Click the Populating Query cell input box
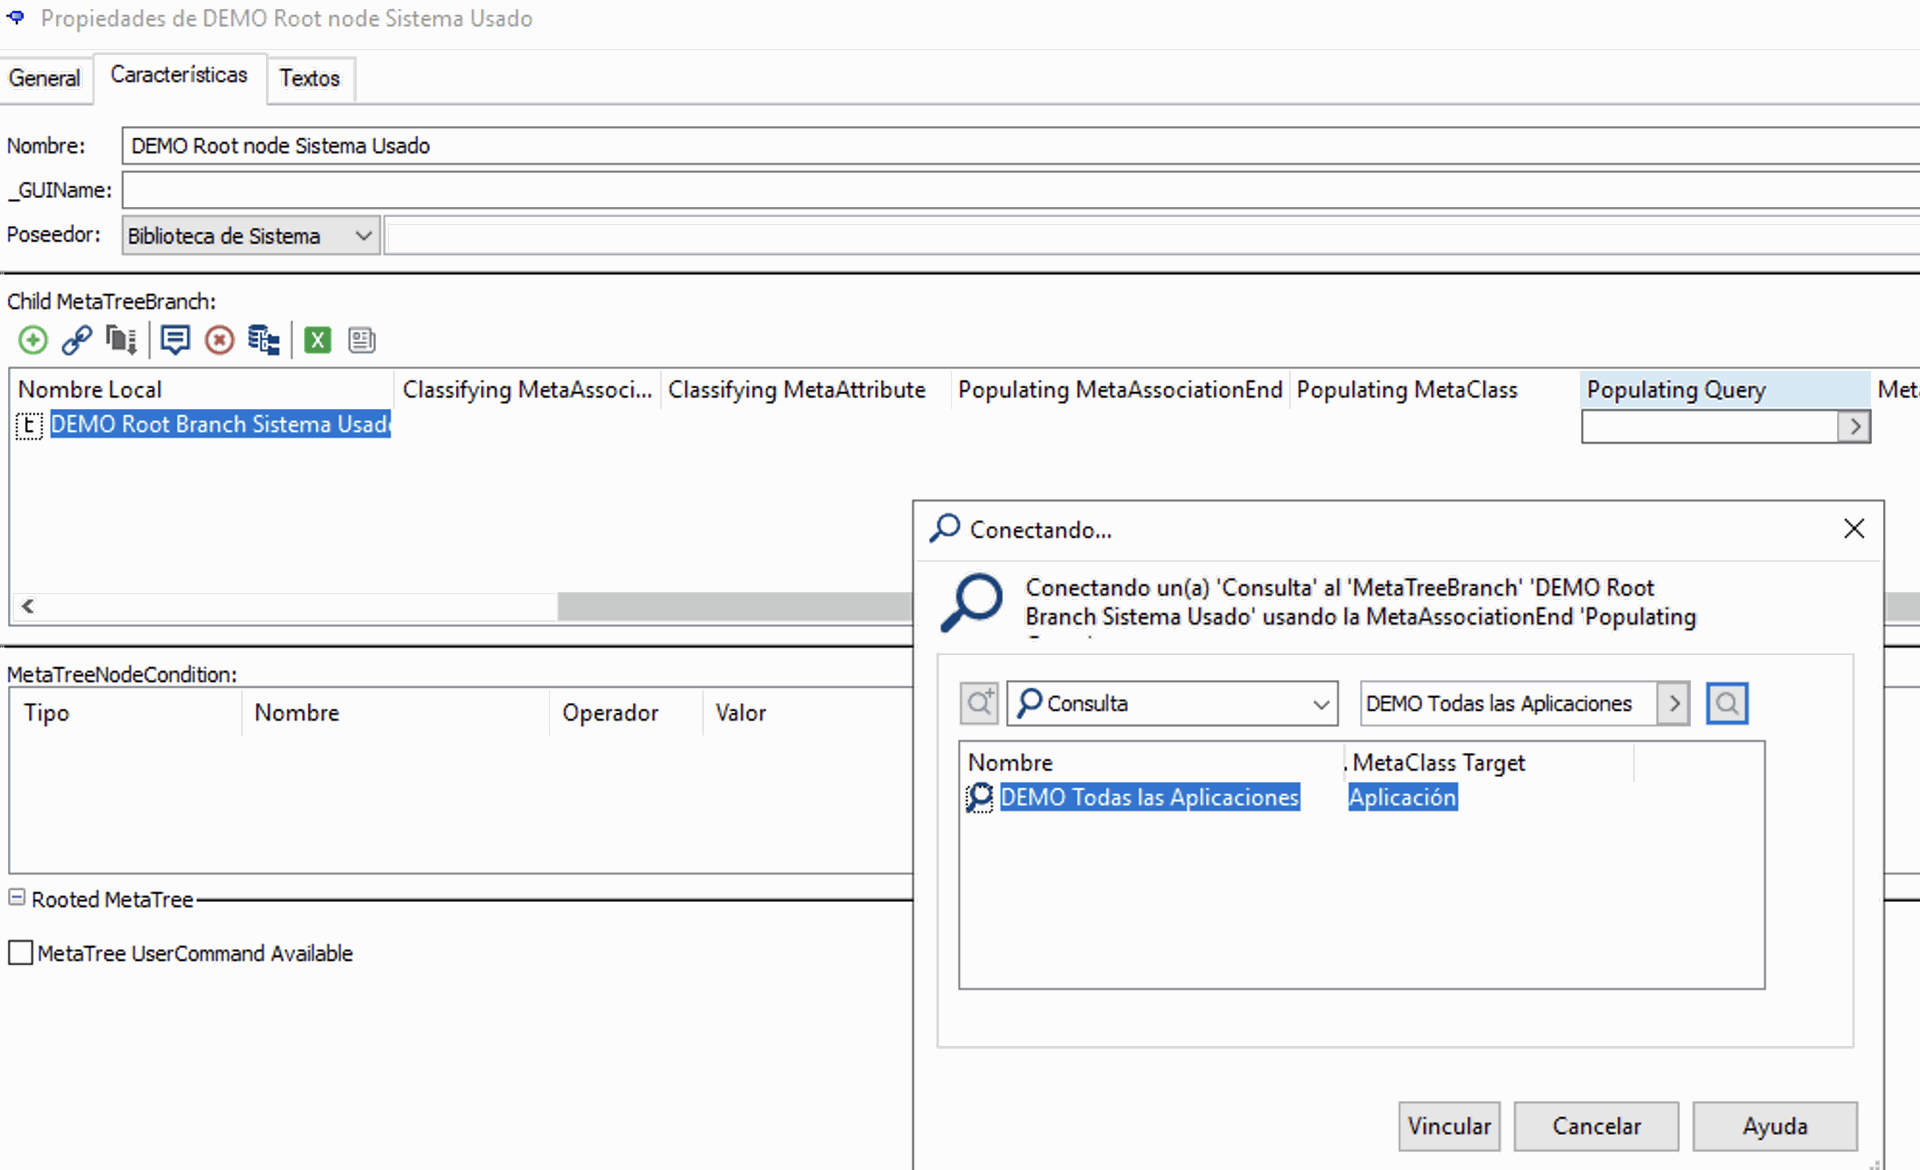1920x1170 pixels. coord(1709,427)
